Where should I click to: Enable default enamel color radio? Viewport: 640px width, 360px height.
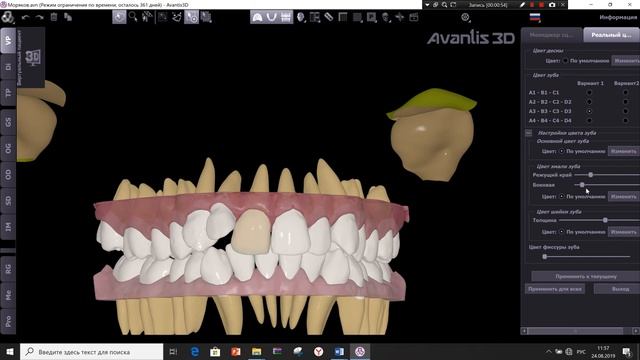pyautogui.click(x=562, y=196)
